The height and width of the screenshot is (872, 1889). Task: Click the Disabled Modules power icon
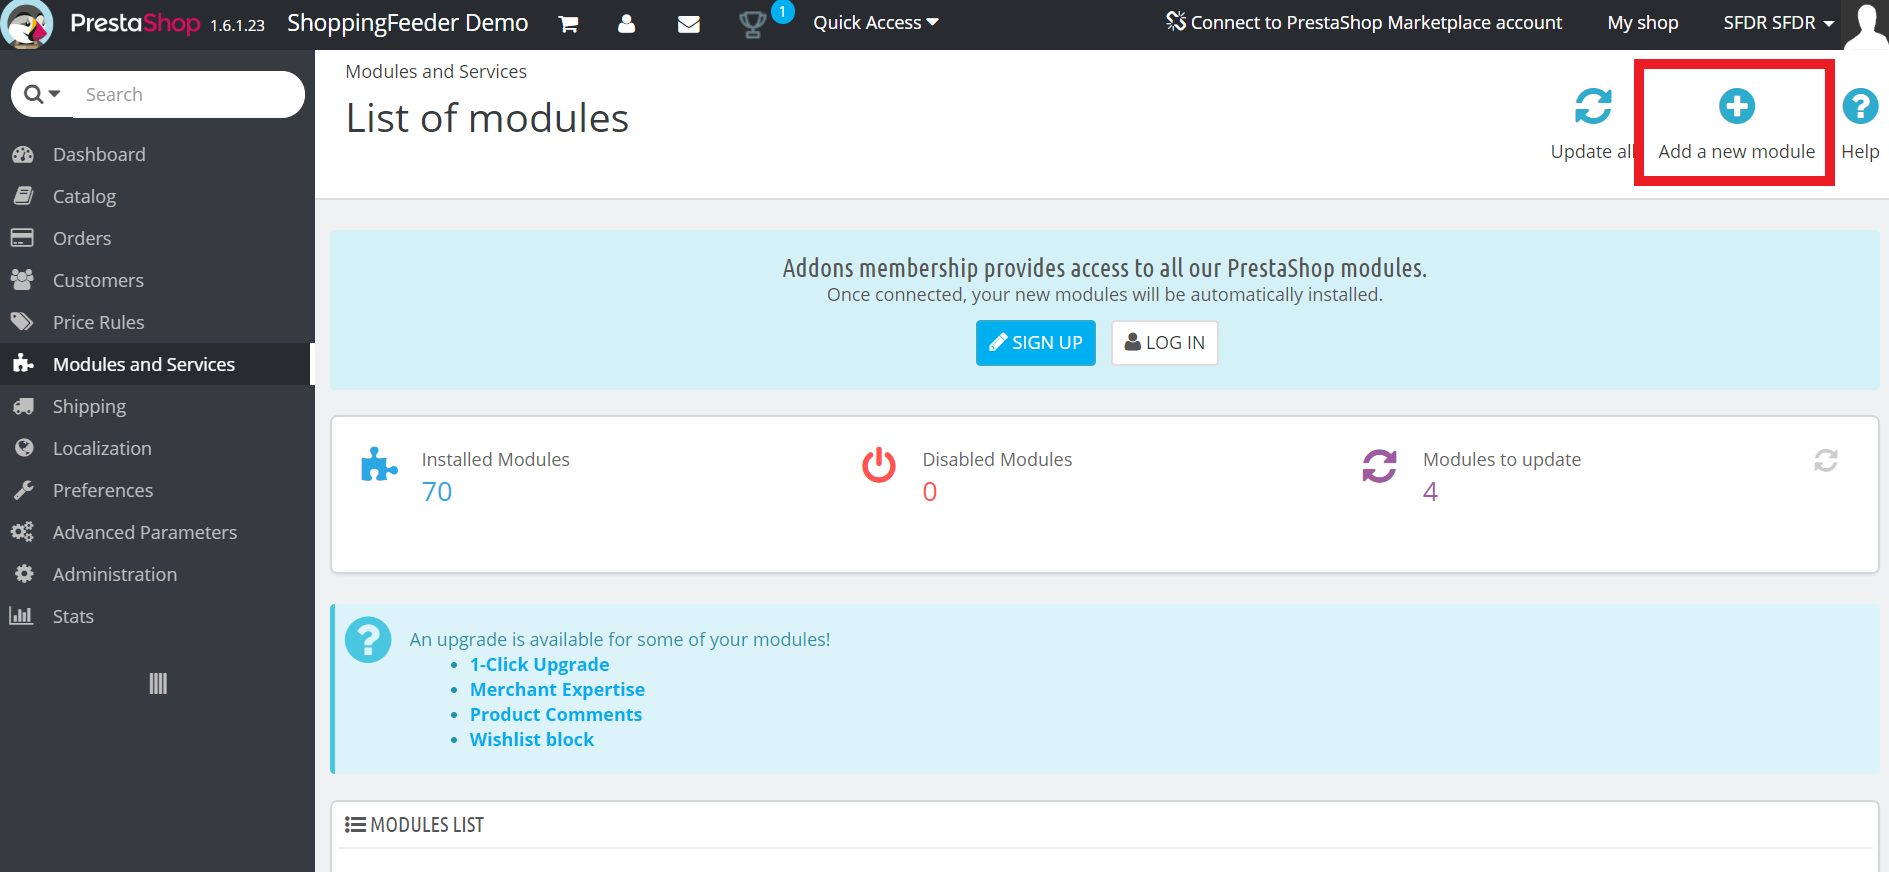(879, 465)
